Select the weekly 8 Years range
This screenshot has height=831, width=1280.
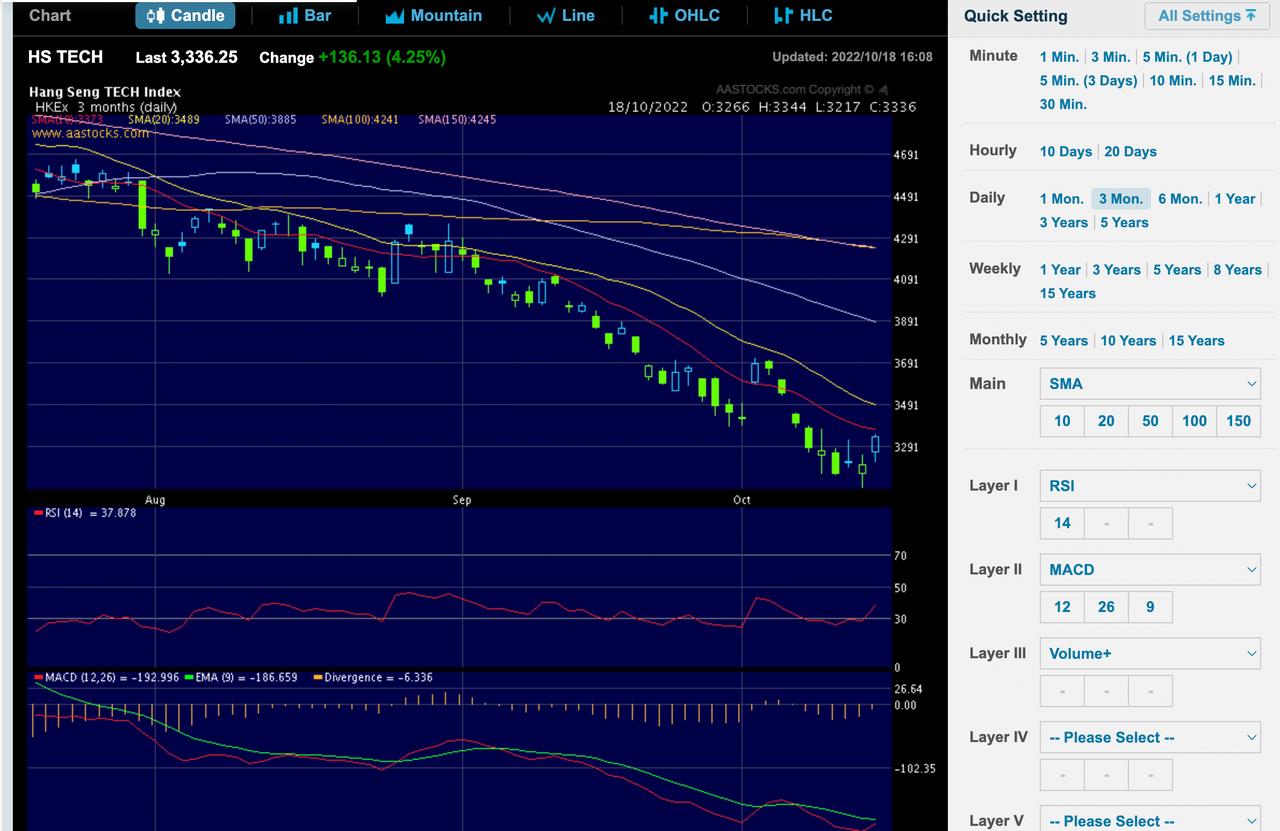(1238, 269)
